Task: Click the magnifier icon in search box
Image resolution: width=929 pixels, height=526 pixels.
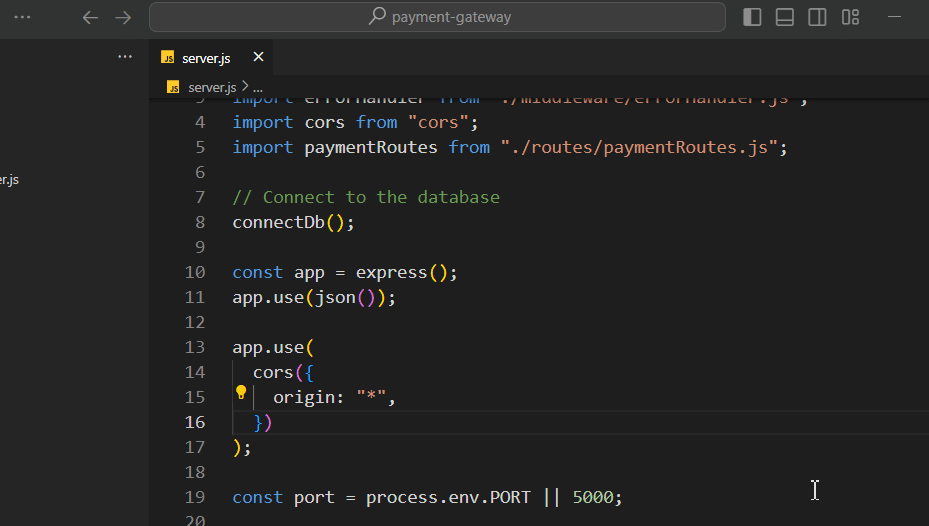Action: [377, 17]
